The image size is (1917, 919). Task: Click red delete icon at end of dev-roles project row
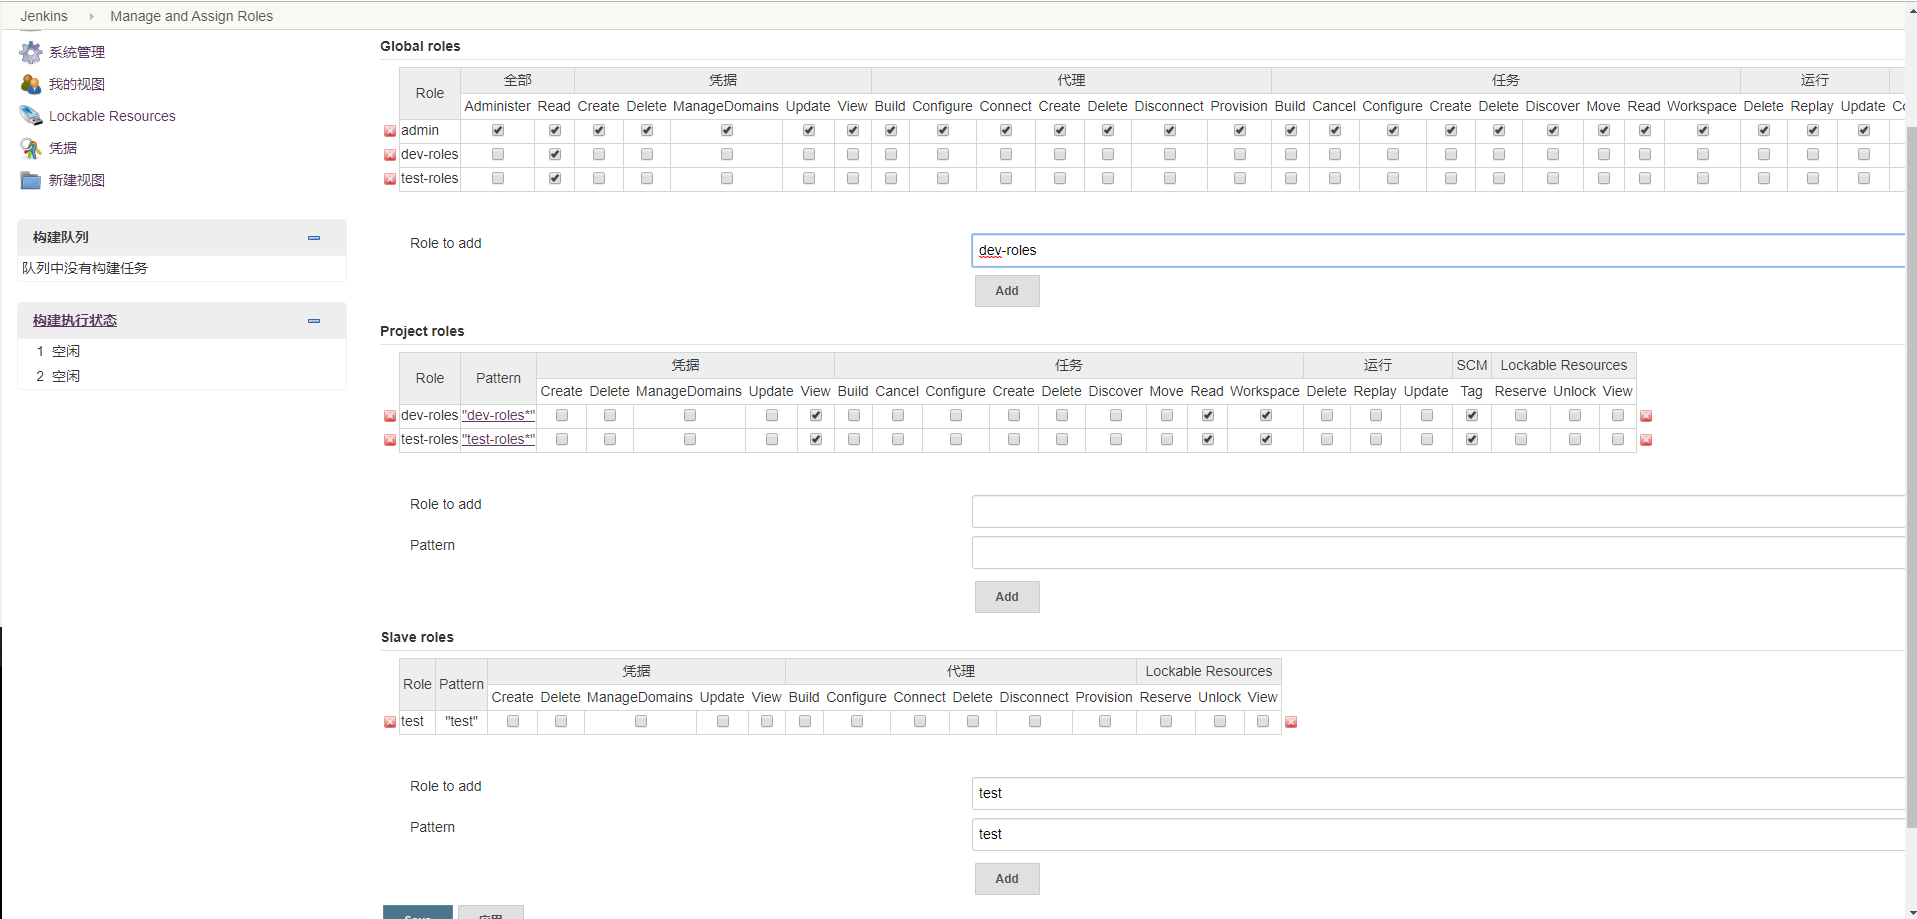pos(1646,416)
